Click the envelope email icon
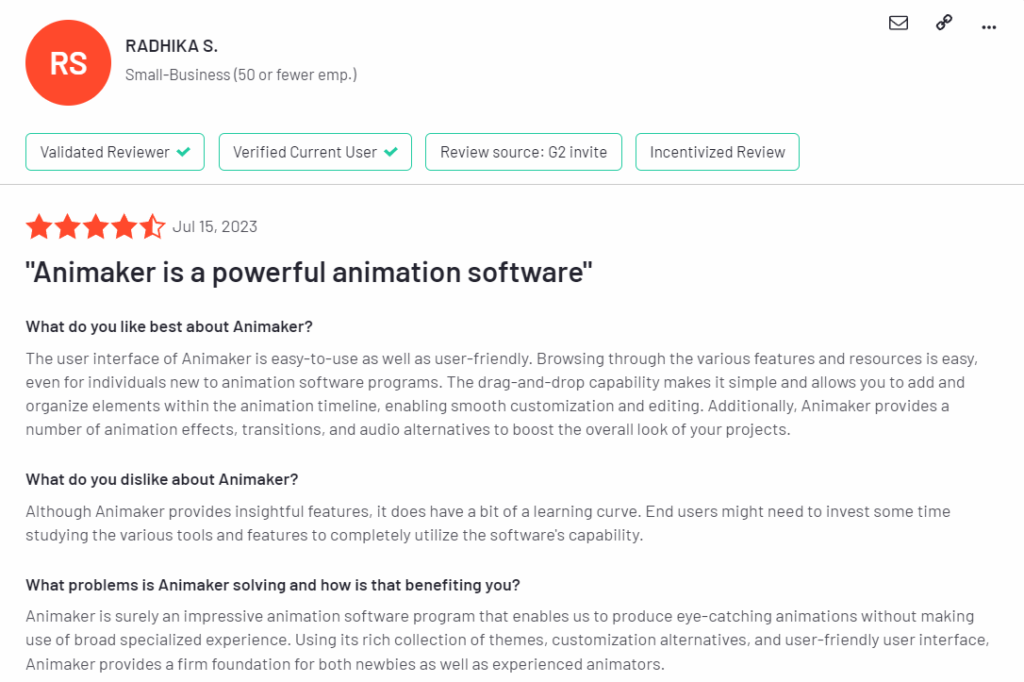The image size is (1024, 682). coord(898,23)
